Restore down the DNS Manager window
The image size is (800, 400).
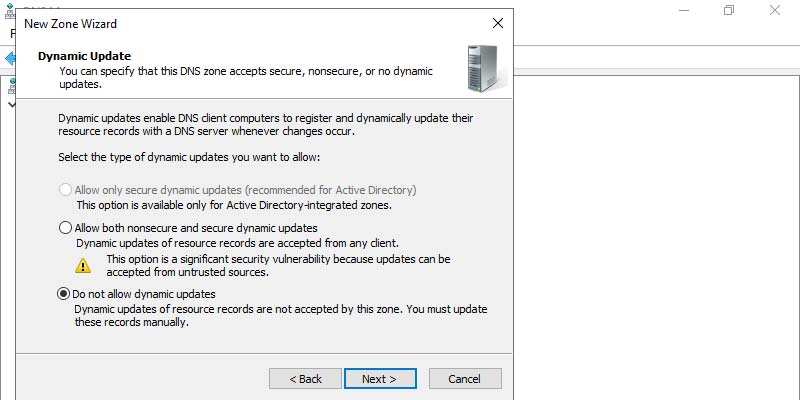(729, 10)
